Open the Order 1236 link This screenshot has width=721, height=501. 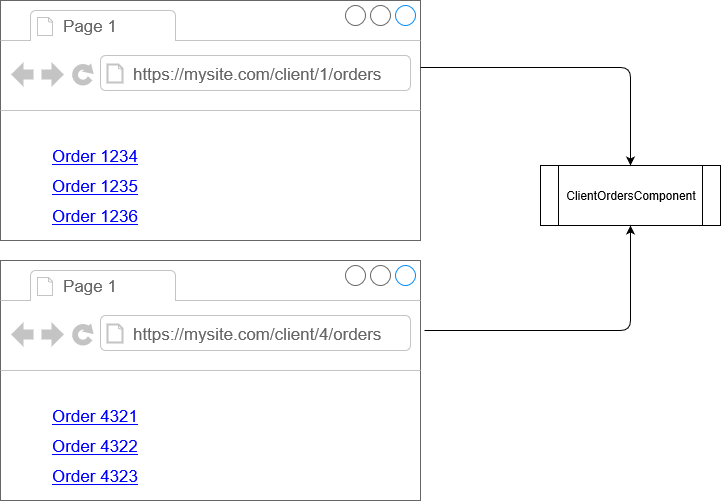click(95, 216)
